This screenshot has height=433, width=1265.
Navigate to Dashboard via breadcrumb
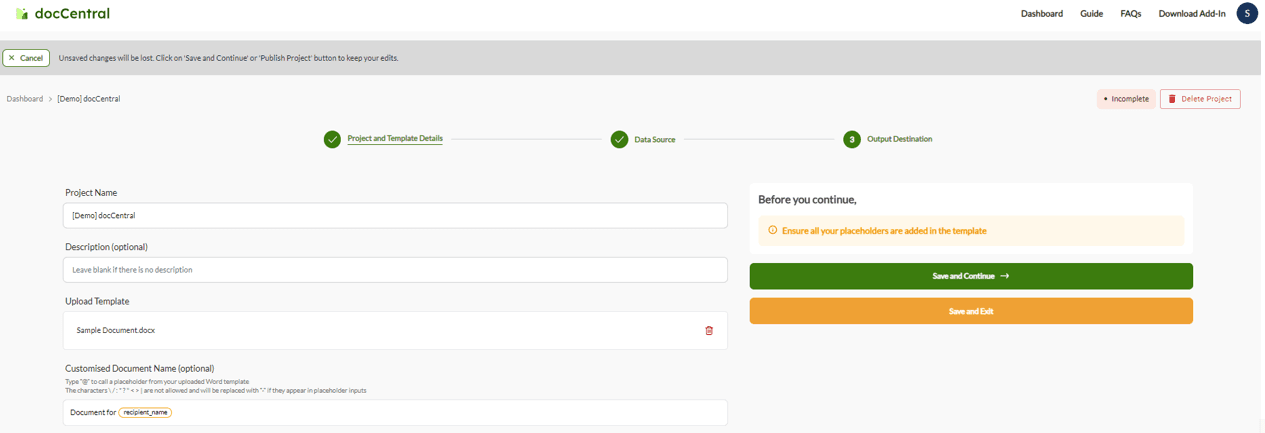(x=25, y=99)
